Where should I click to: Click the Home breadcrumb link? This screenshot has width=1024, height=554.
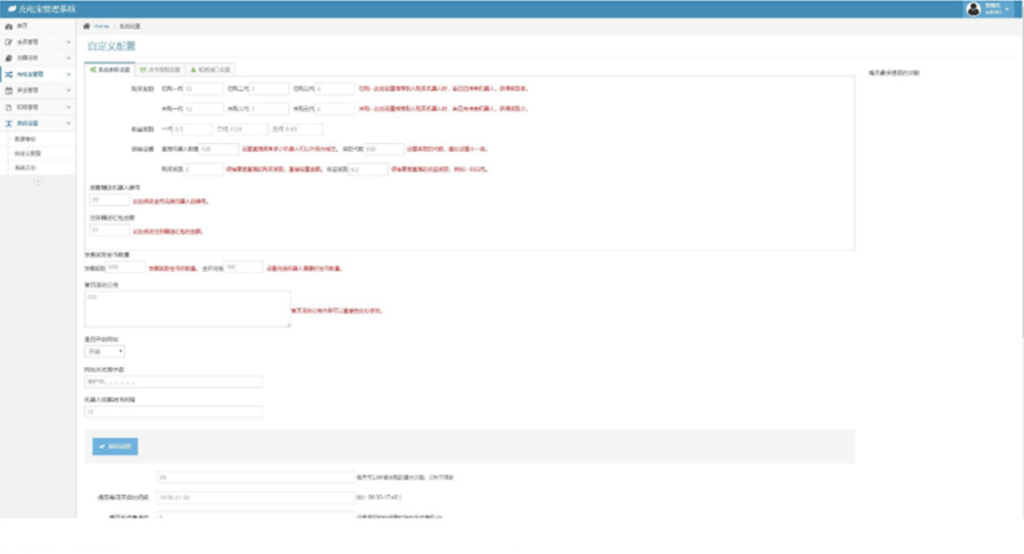101,25
